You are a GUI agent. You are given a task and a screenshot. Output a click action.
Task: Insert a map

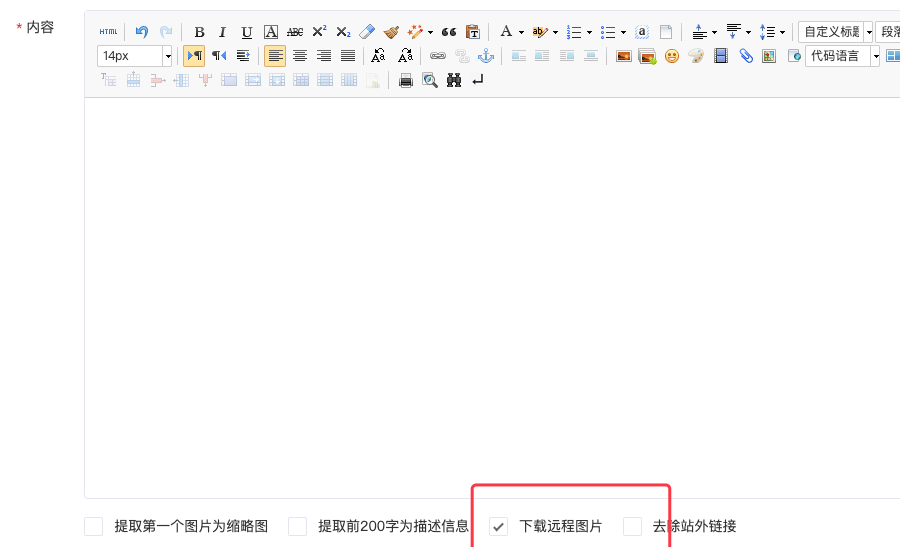tap(769, 56)
